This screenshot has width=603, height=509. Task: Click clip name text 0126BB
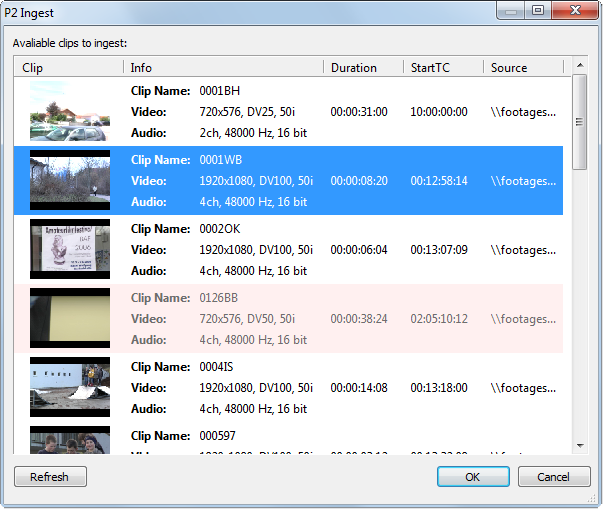click(218, 298)
